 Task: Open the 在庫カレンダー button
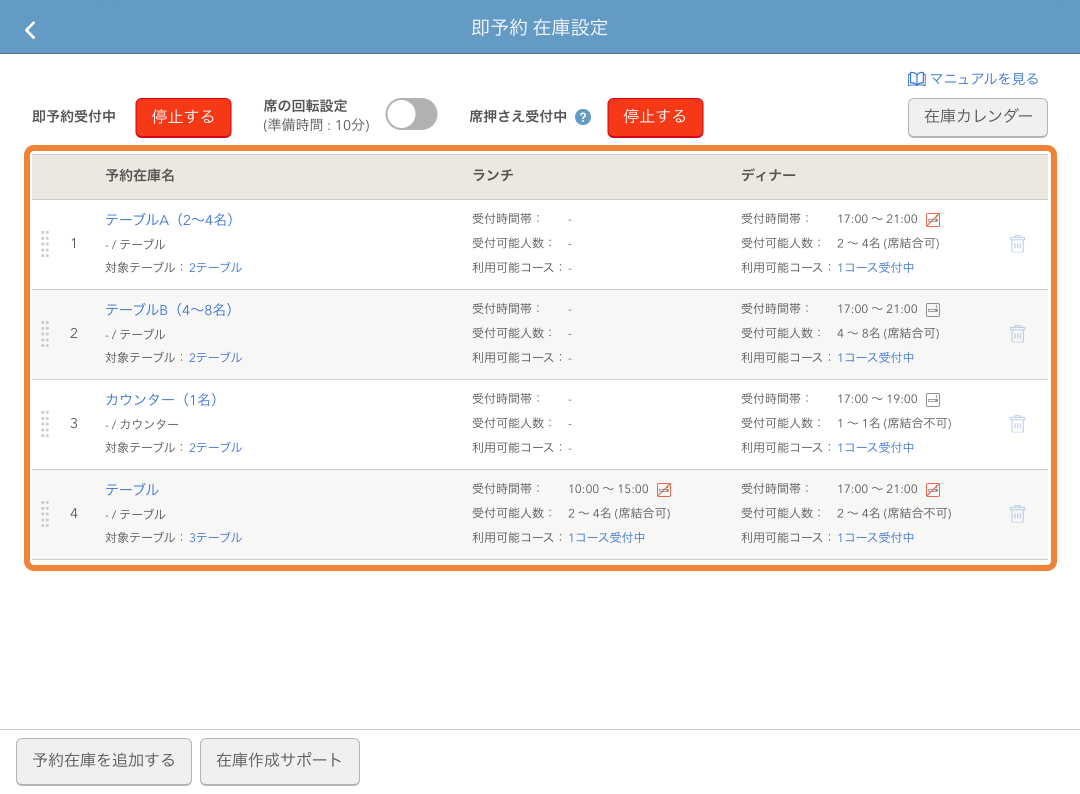(977, 118)
